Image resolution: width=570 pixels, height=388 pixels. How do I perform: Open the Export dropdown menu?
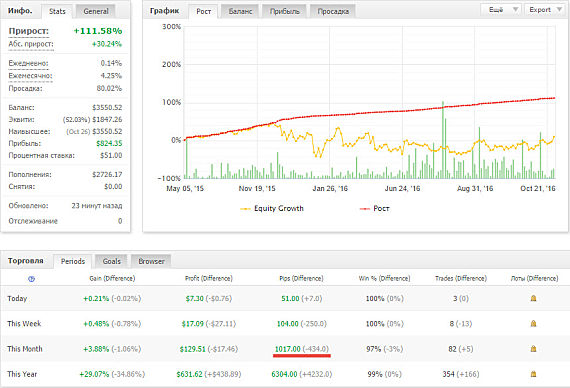pyautogui.click(x=544, y=10)
